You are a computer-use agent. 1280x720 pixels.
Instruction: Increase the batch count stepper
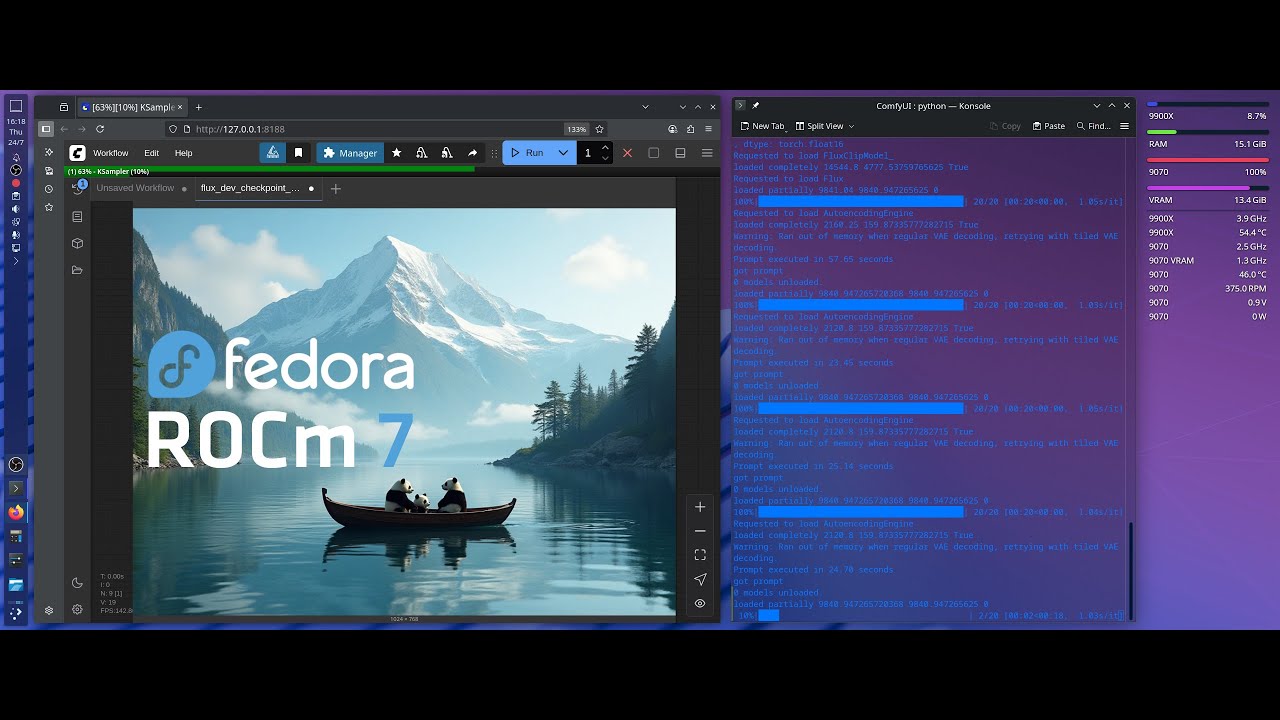(x=605, y=148)
